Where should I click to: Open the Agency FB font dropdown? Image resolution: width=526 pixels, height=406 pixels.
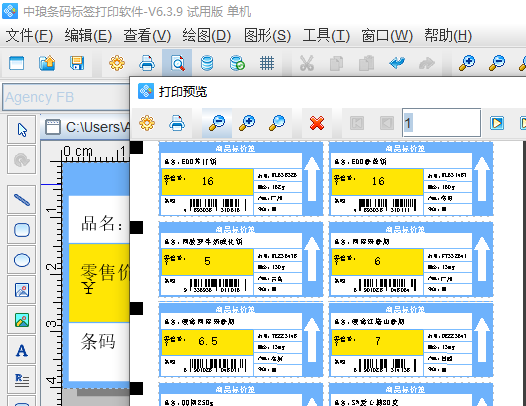tap(66, 97)
